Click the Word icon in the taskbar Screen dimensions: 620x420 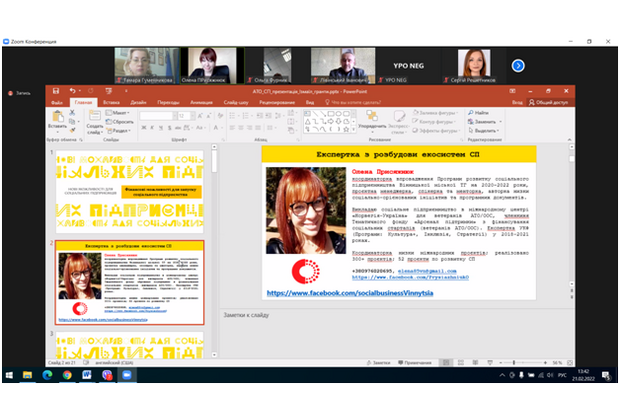87,374
